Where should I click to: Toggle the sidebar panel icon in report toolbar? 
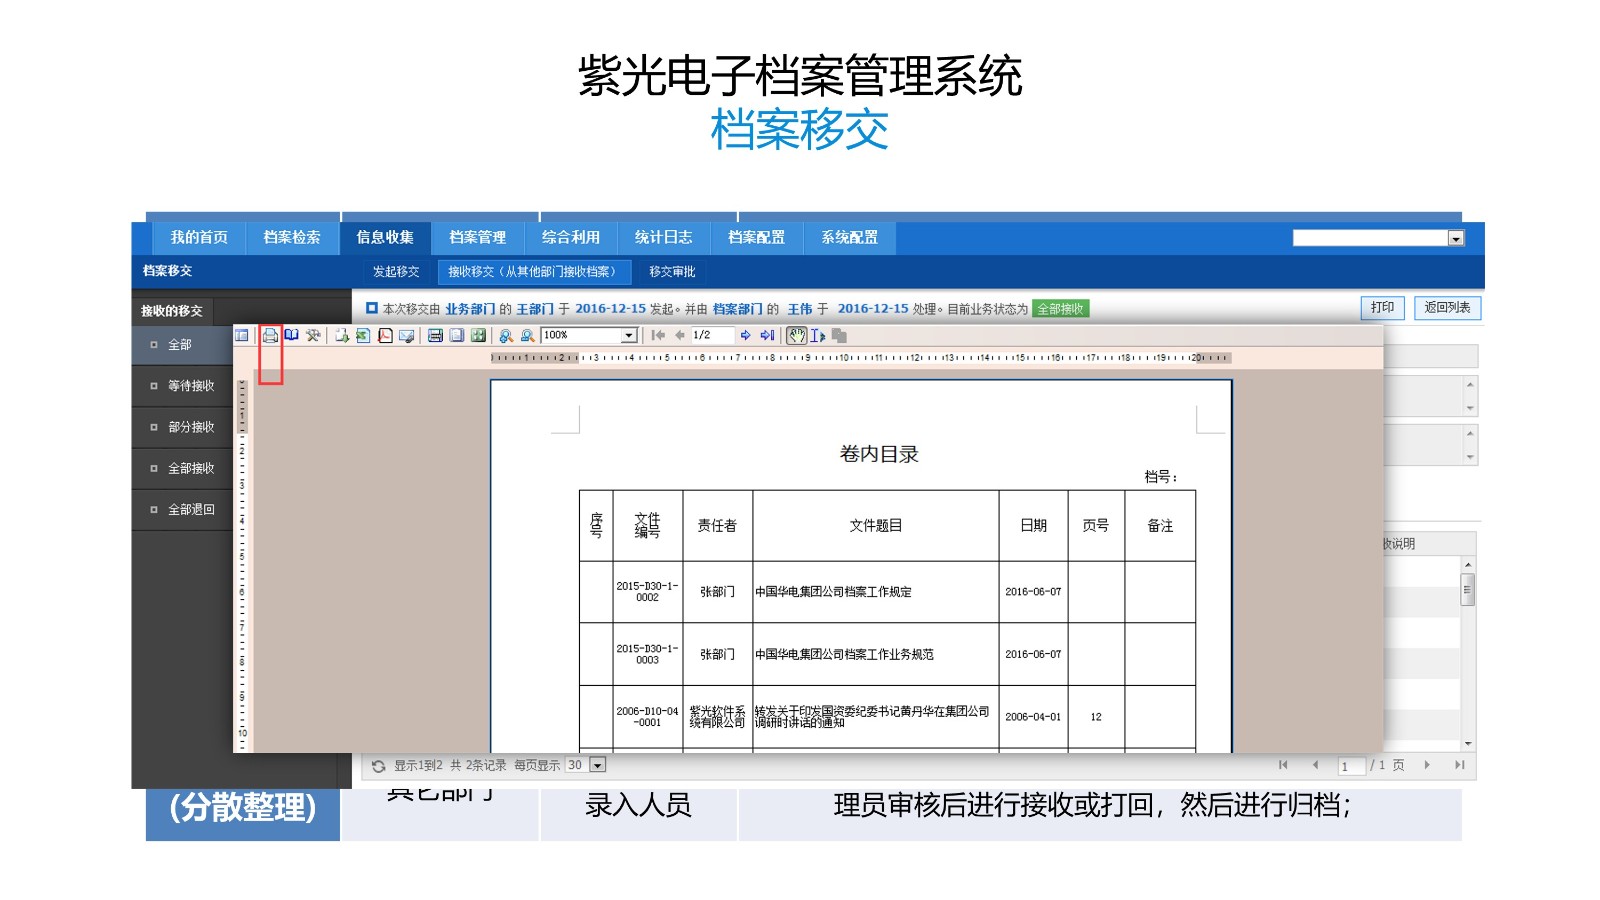241,336
